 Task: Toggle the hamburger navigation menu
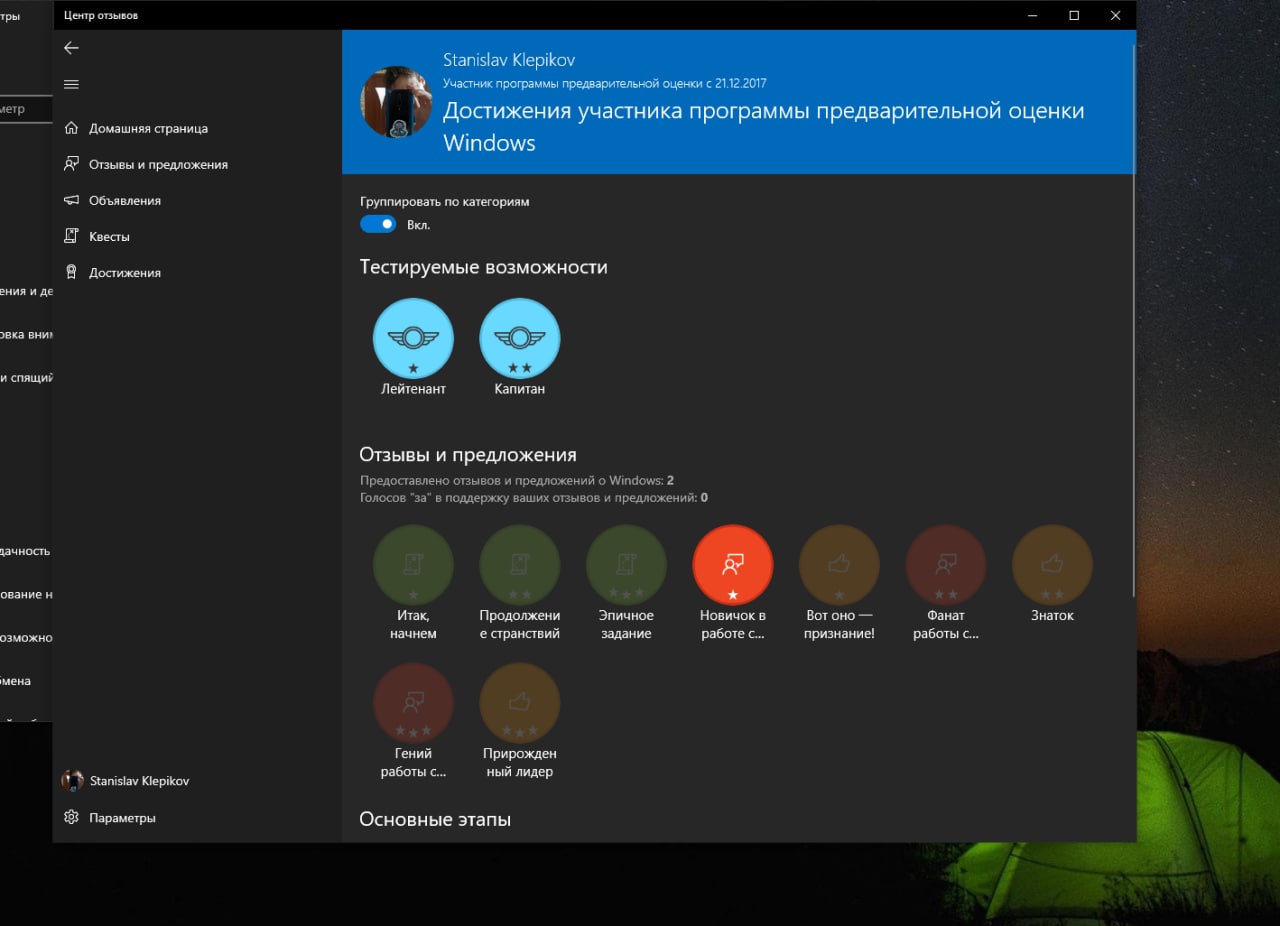70,84
